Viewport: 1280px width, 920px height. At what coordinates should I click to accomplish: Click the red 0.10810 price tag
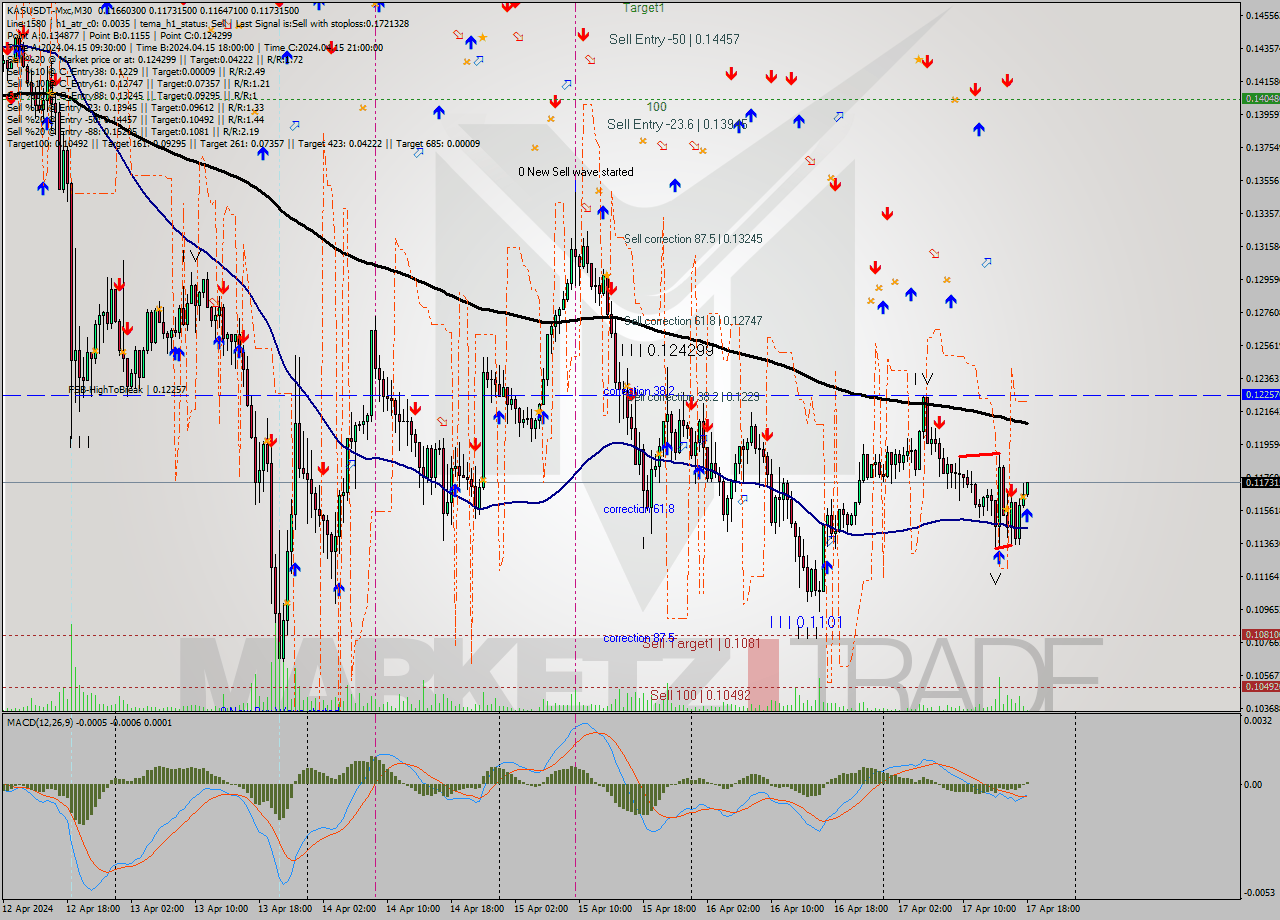1259,634
